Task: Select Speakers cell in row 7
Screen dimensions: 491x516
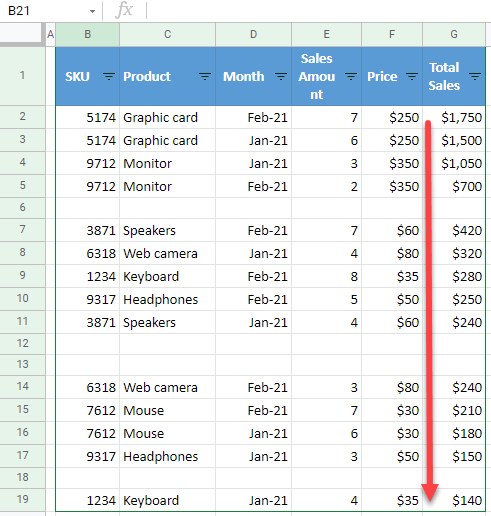Action: tap(167, 230)
